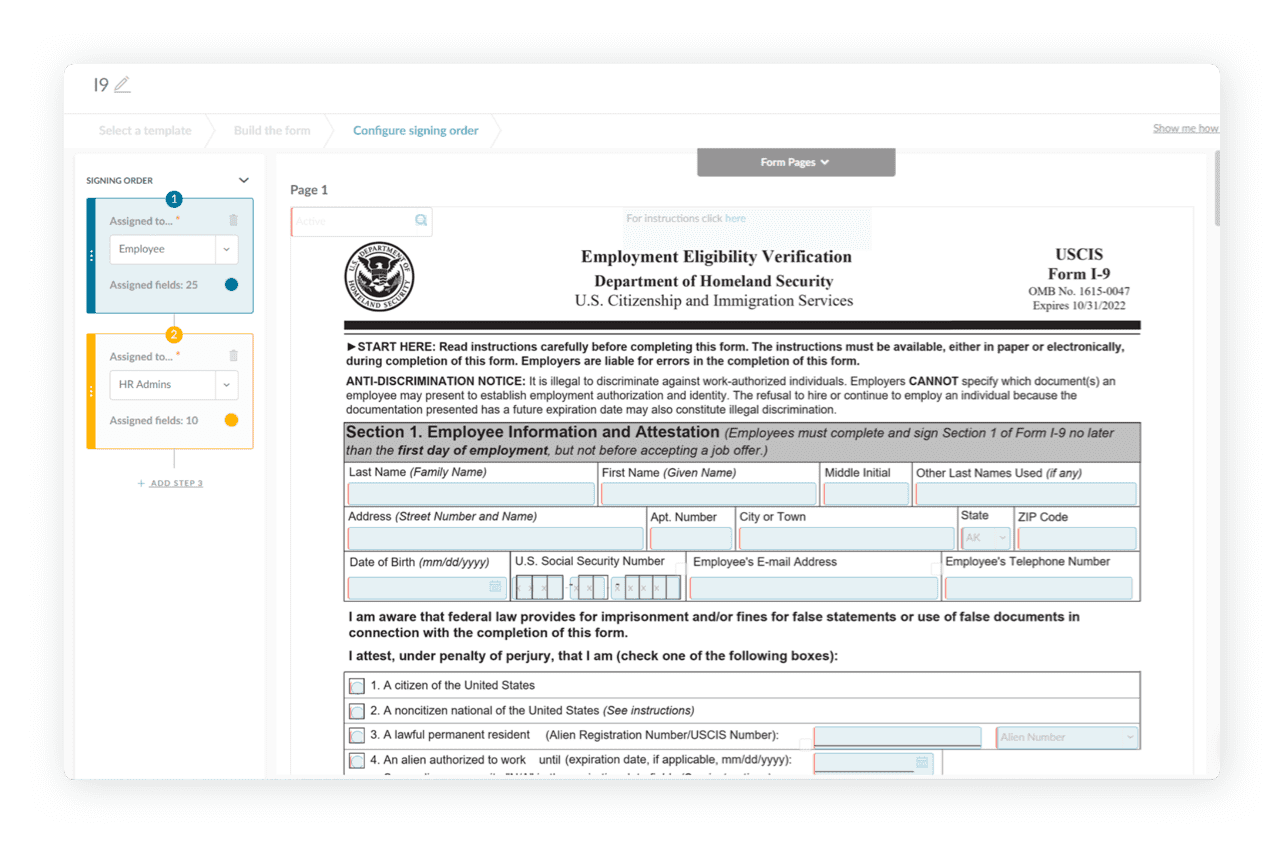1284x844 pixels.
Task: Go to Select a template step
Action: pos(145,130)
